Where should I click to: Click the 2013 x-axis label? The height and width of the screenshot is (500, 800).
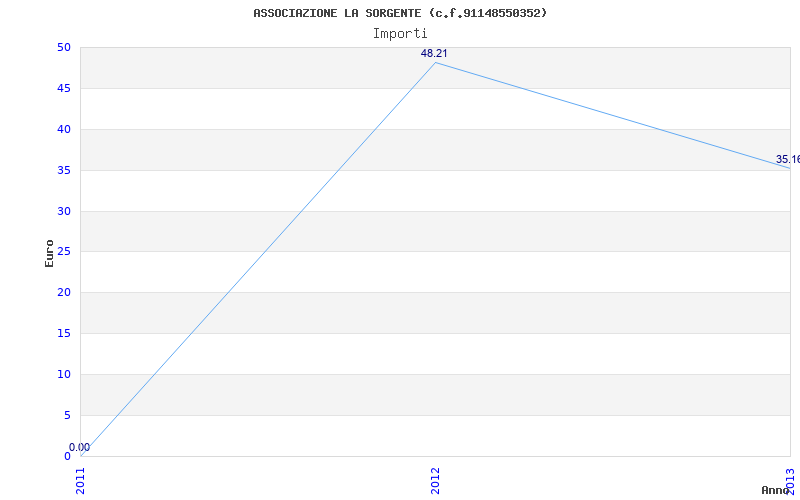[x=790, y=481]
